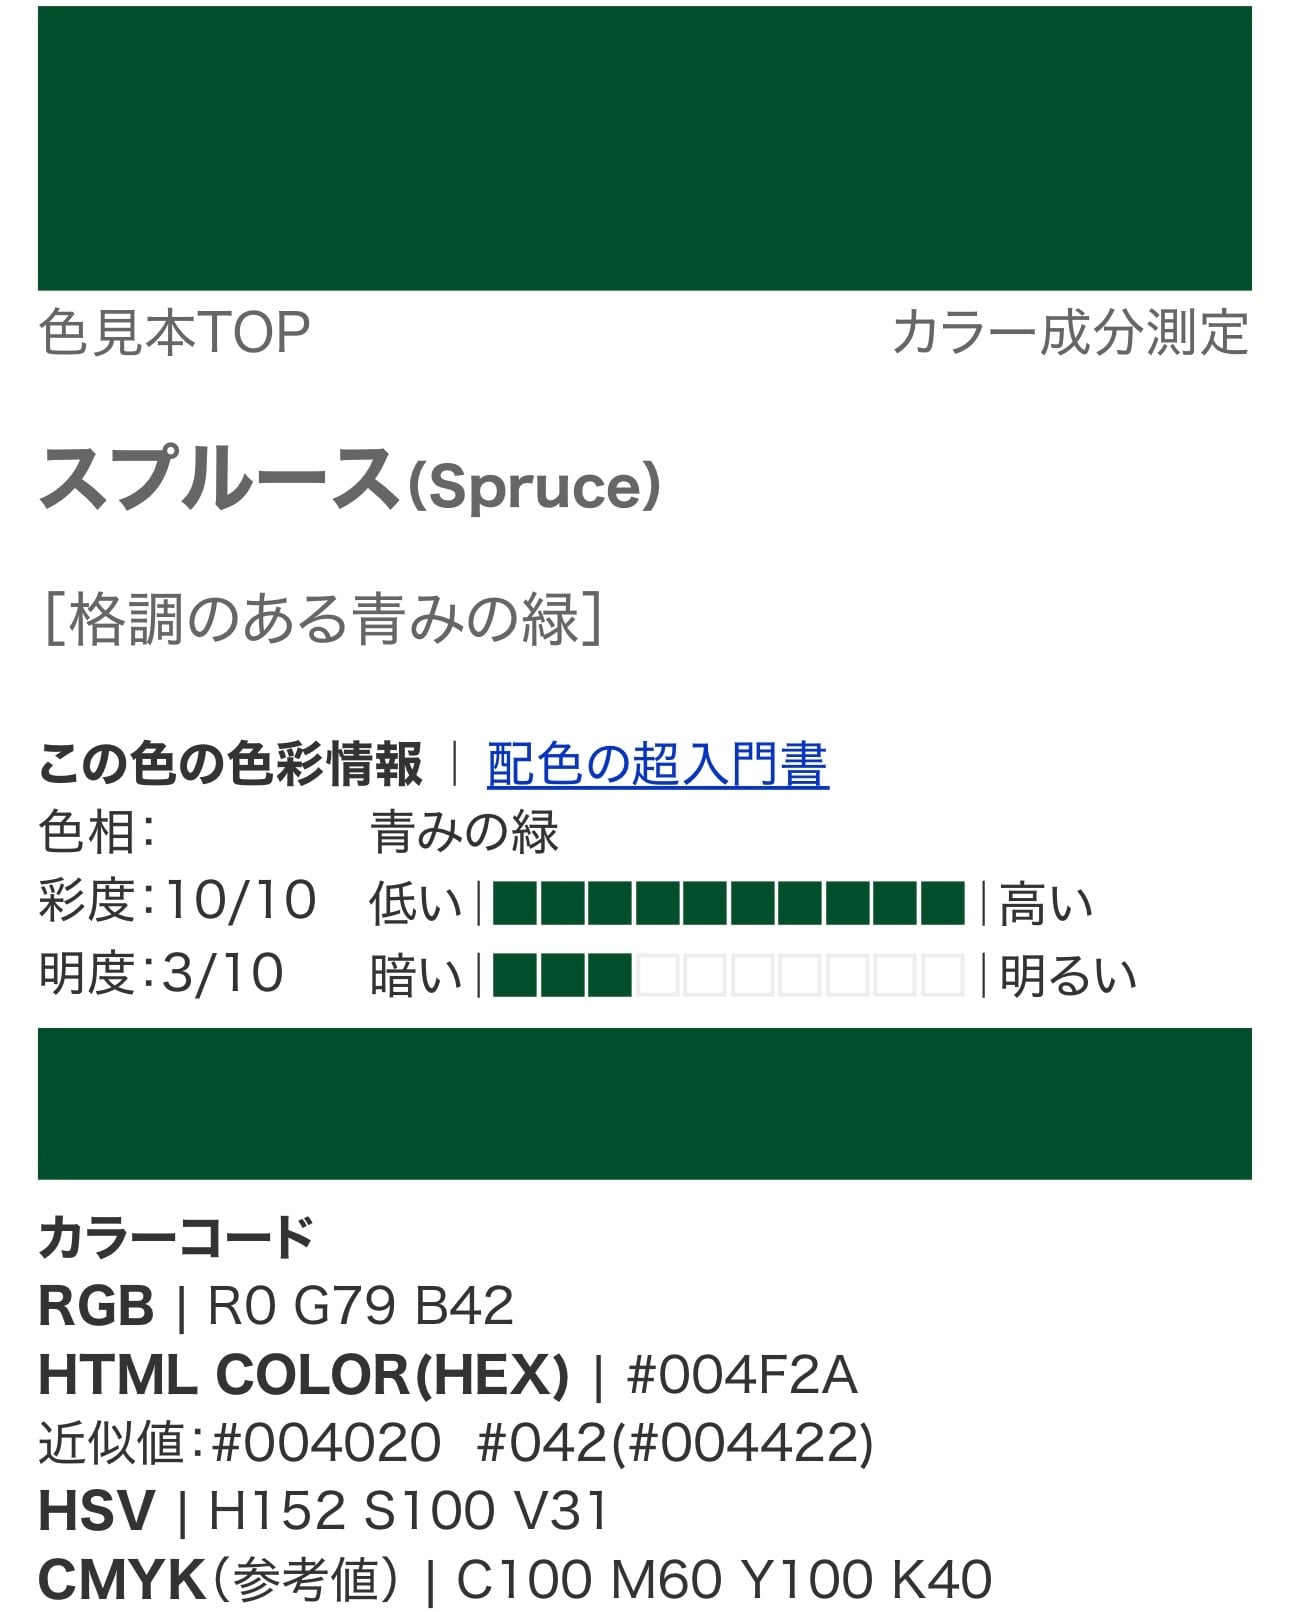Click the approximate value #042(#004422)
The height and width of the screenshot is (1612, 1290).
coord(676,1443)
